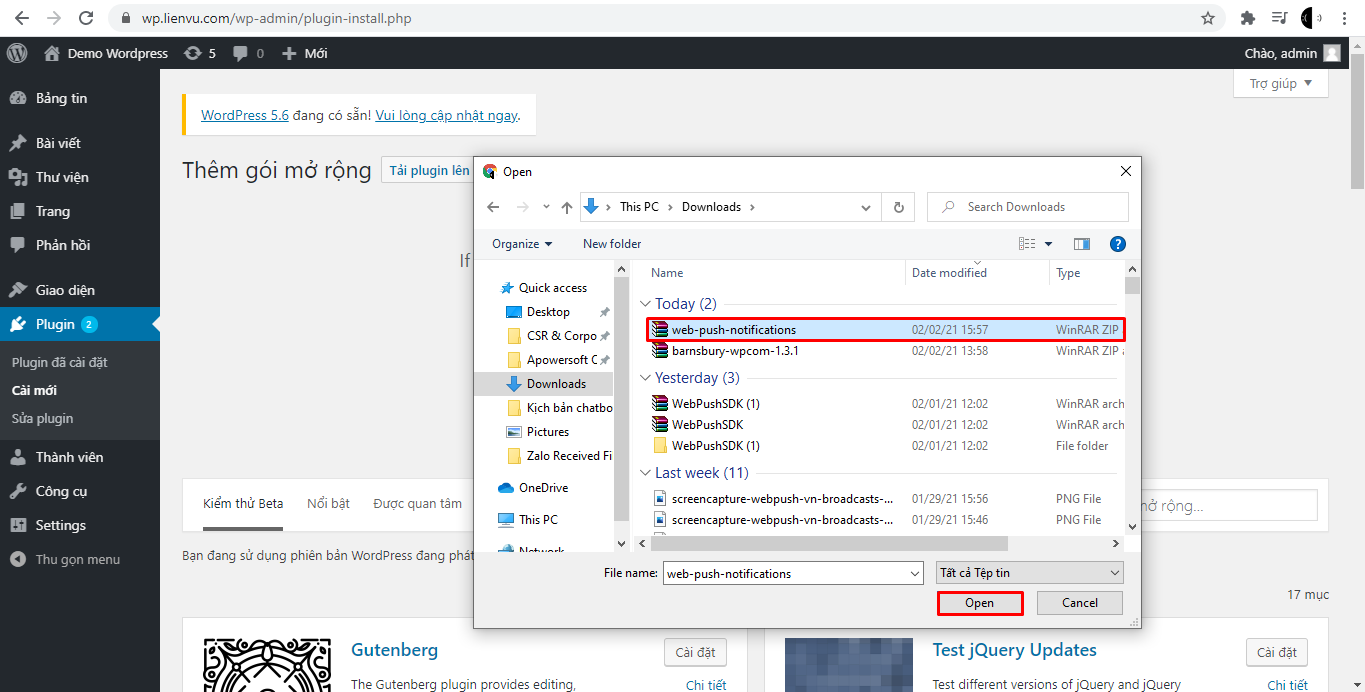Open the Chrome three-dot menu
The width and height of the screenshot is (1365, 692).
pyautogui.click(x=1346, y=18)
